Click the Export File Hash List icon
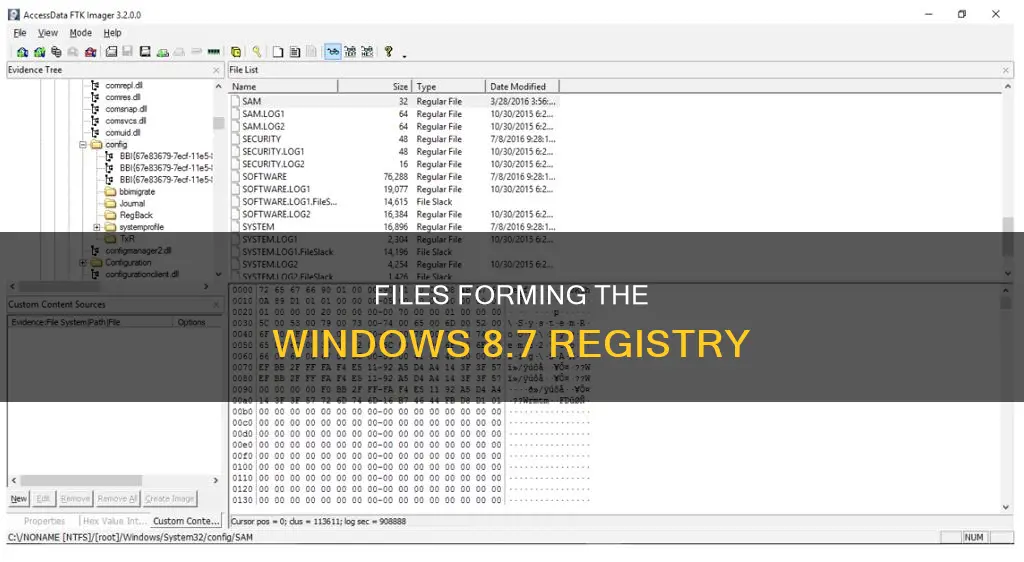The width and height of the screenshot is (1024, 562). tap(295, 52)
